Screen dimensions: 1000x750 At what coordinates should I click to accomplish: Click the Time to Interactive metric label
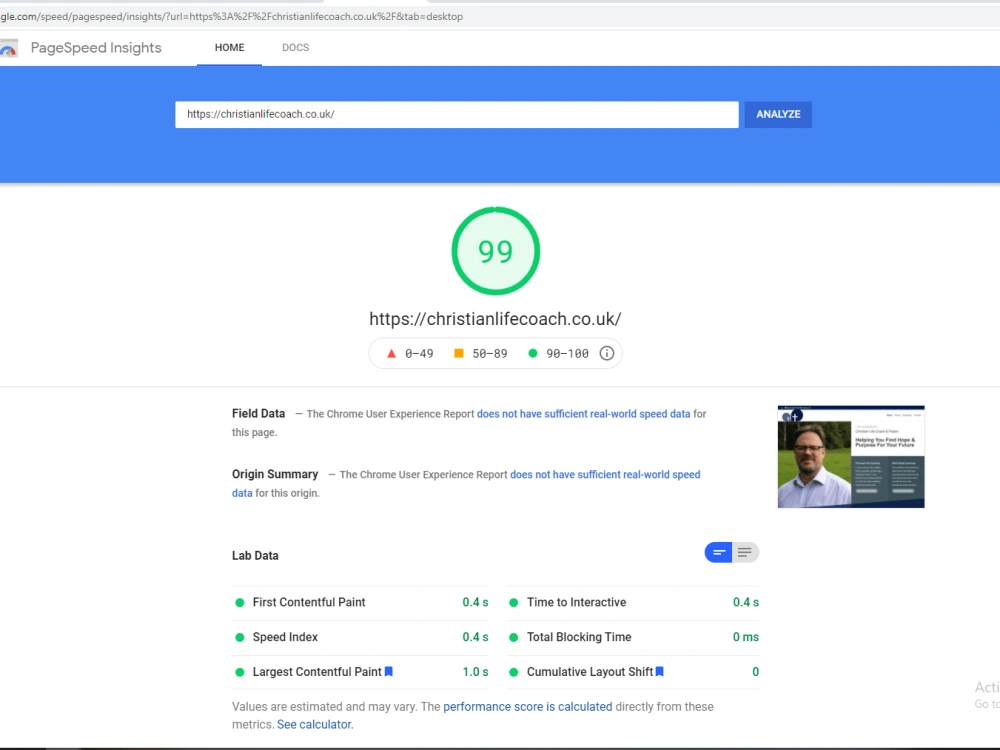[x=577, y=603]
